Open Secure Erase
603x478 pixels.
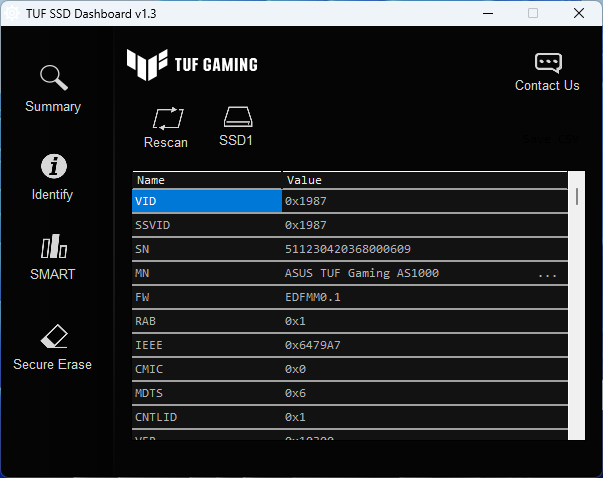coord(53,347)
